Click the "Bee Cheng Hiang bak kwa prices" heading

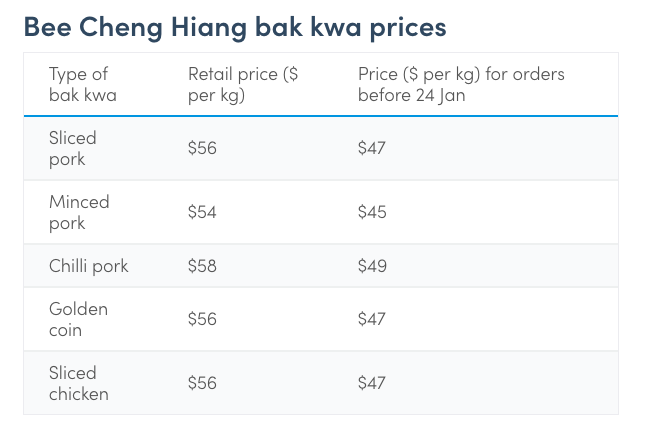pos(234,26)
